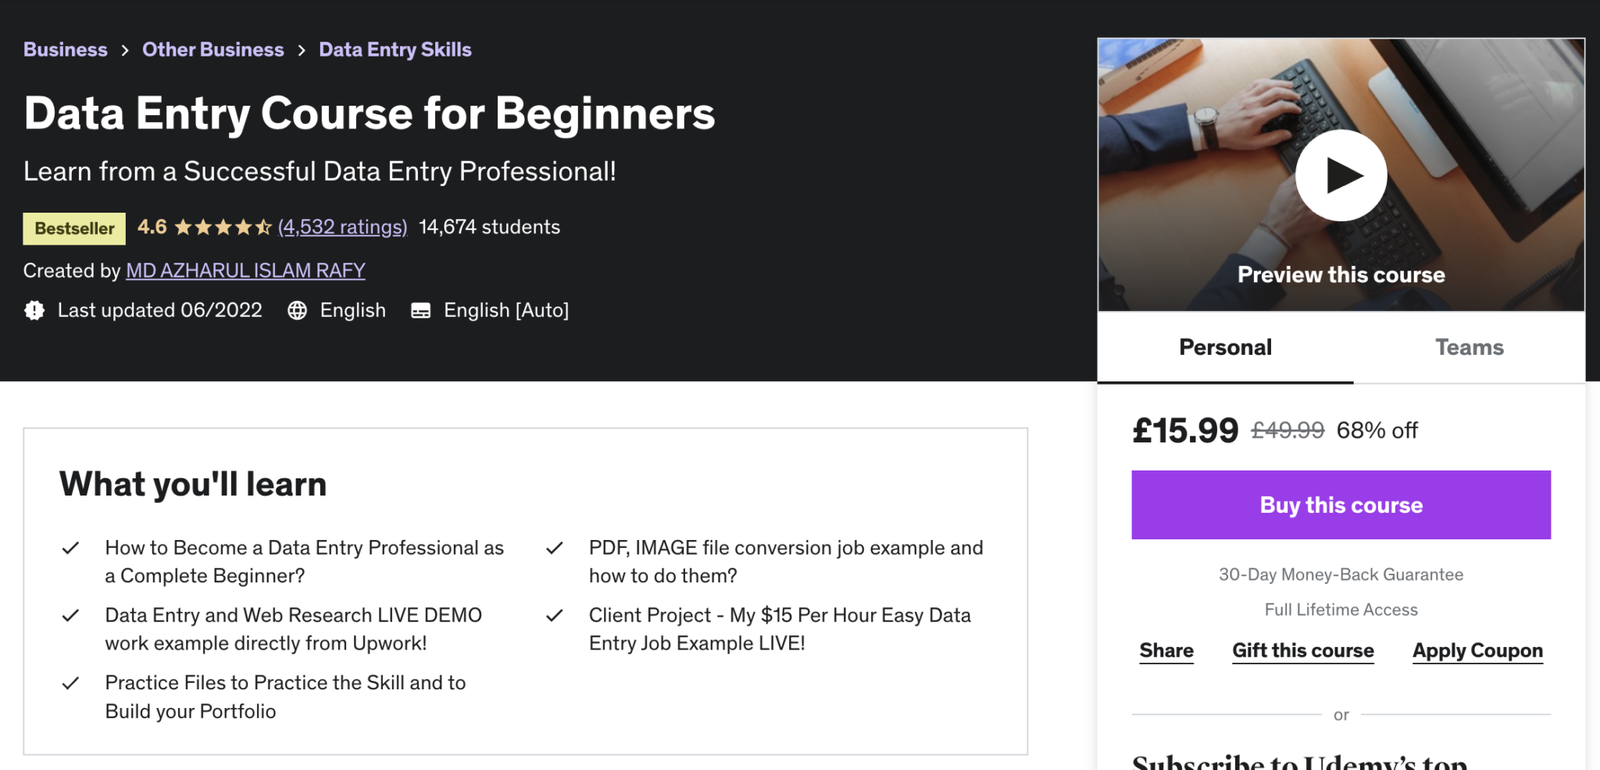1600x770 pixels.
Task: Open the 4,532 ratings link
Action: pyautogui.click(x=344, y=227)
